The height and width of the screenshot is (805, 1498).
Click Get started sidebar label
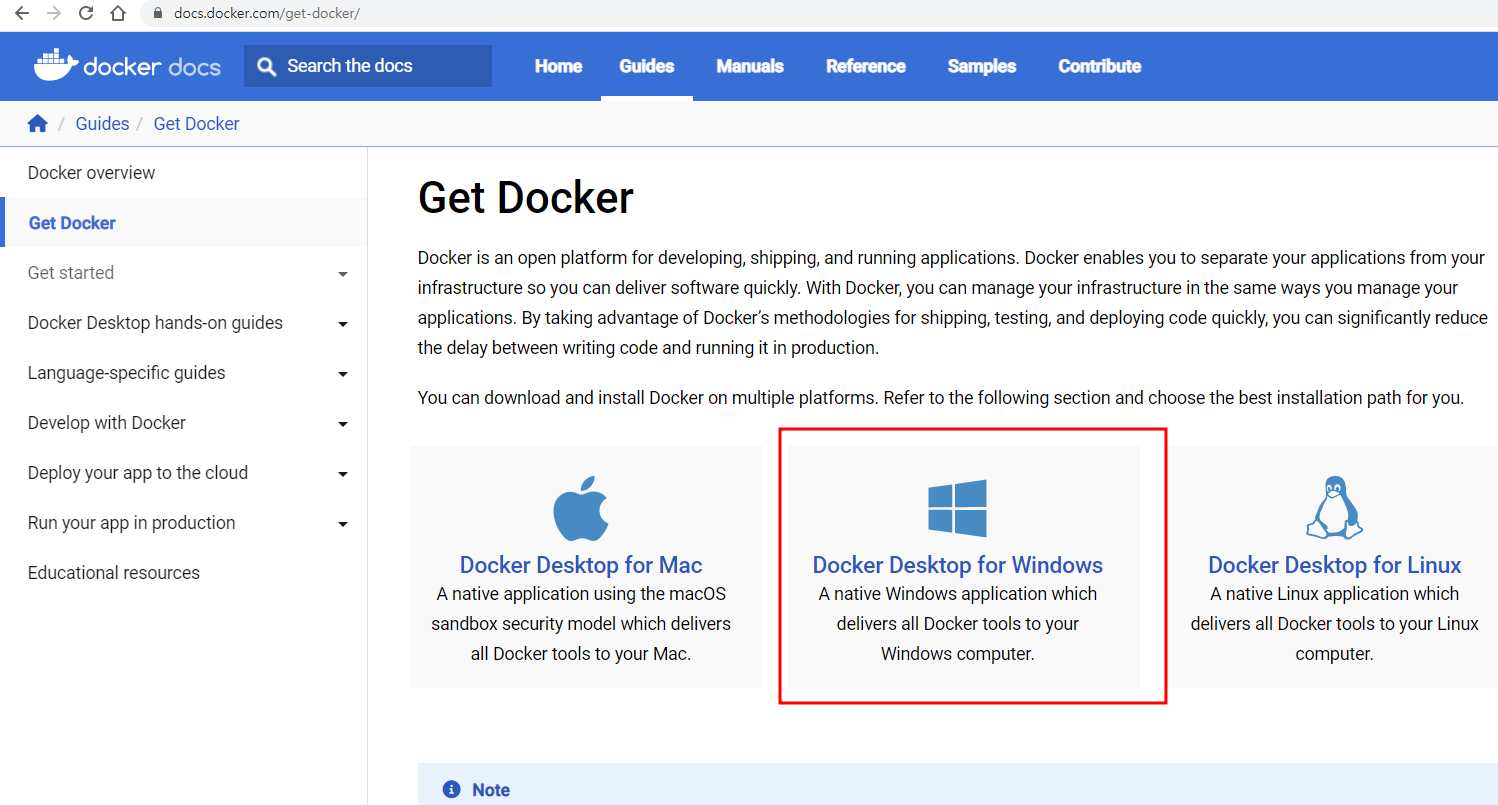tap(71, 273)
